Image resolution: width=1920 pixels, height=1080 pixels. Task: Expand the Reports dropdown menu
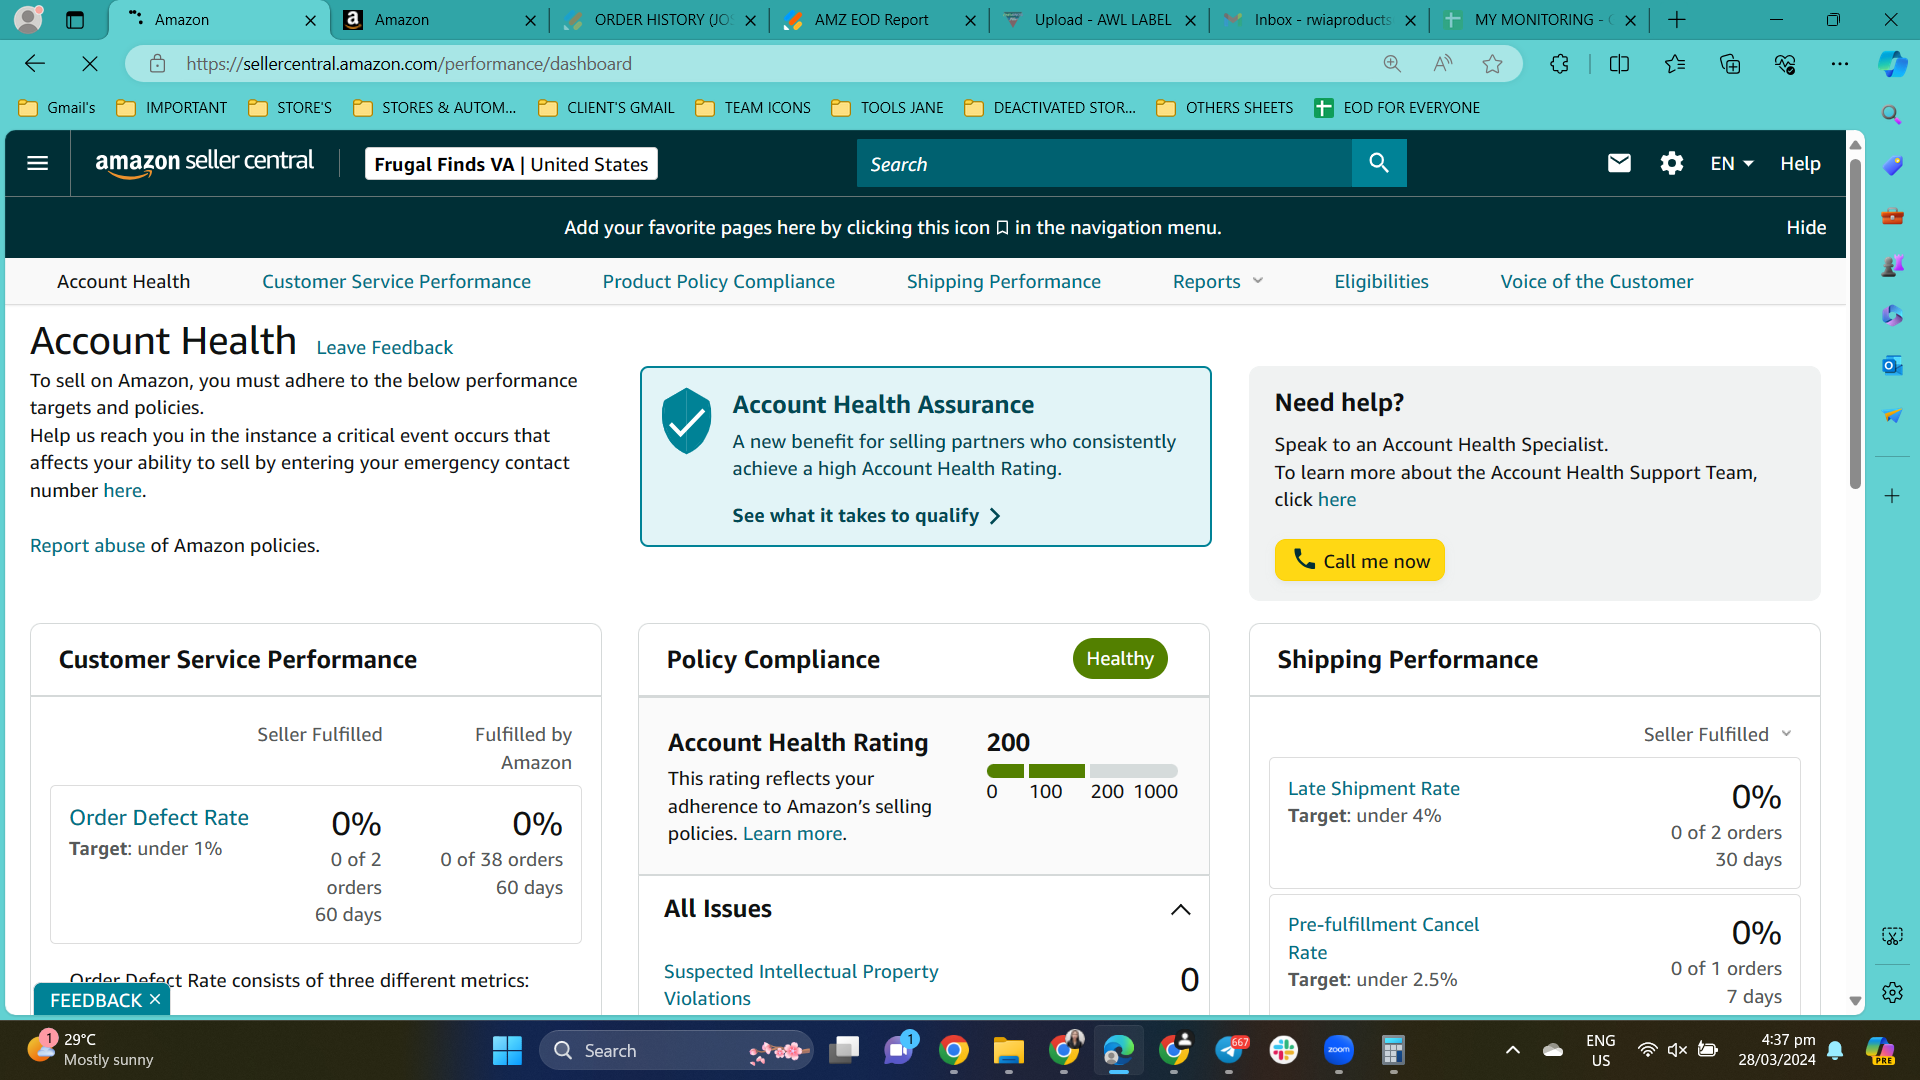point(1218,282)
